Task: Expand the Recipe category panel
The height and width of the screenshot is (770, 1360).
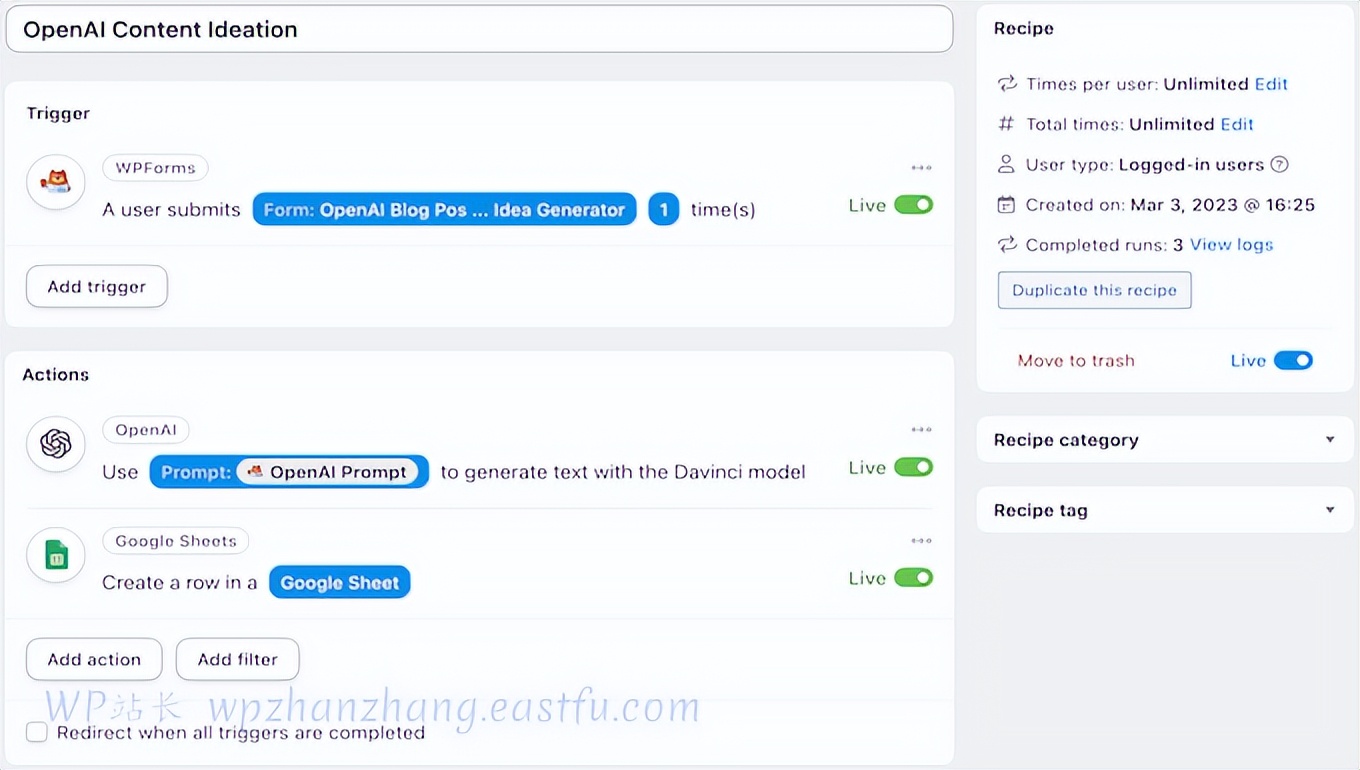Action: [1165, 440]
